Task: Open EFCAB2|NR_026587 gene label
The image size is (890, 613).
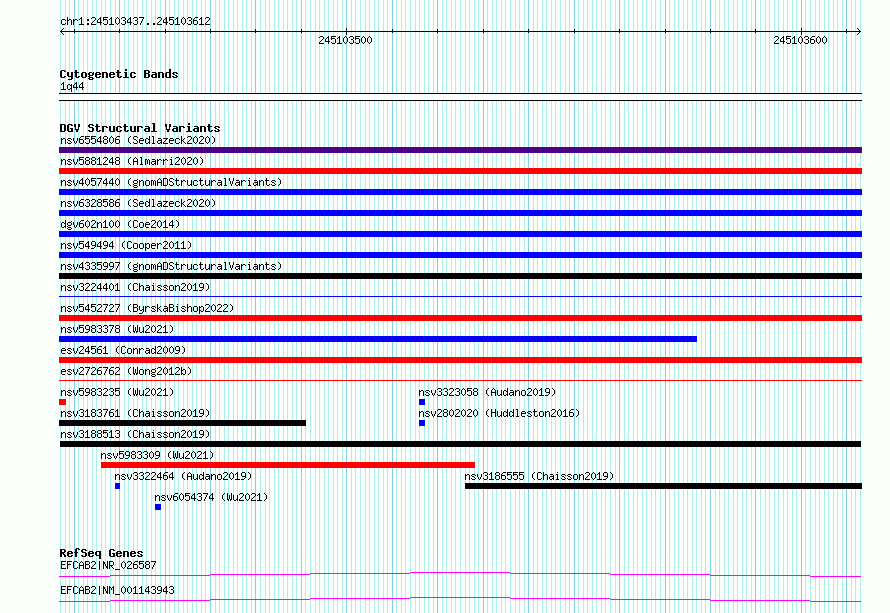Action: (x=108, y=565)
